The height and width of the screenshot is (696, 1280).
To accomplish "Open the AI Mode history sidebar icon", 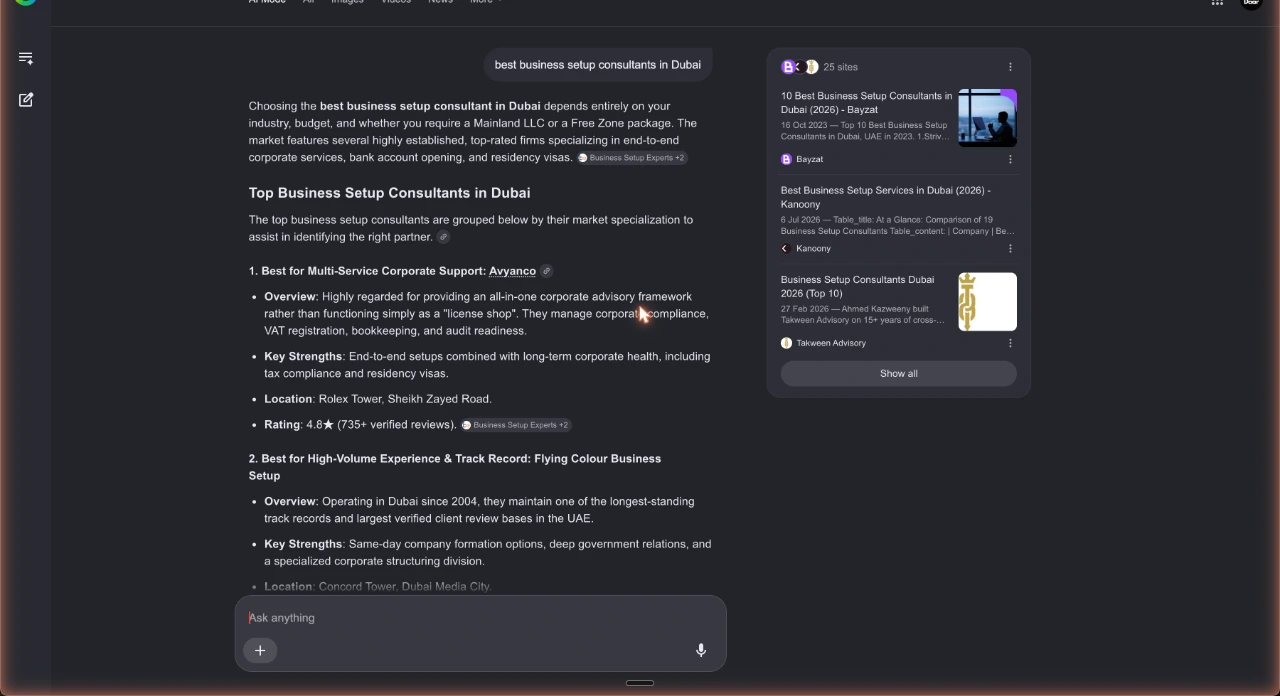I will (26, 58).
